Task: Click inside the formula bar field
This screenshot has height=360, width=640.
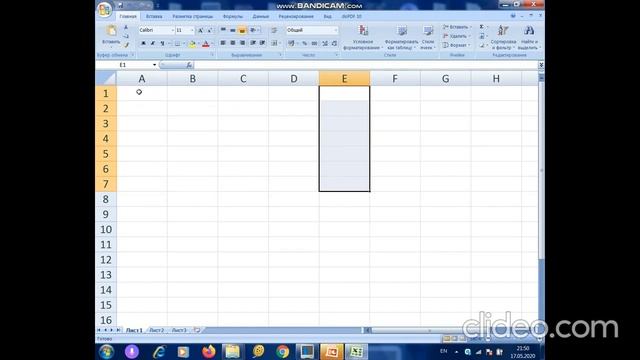Action: pyautogui.click(x=365, y=65)
